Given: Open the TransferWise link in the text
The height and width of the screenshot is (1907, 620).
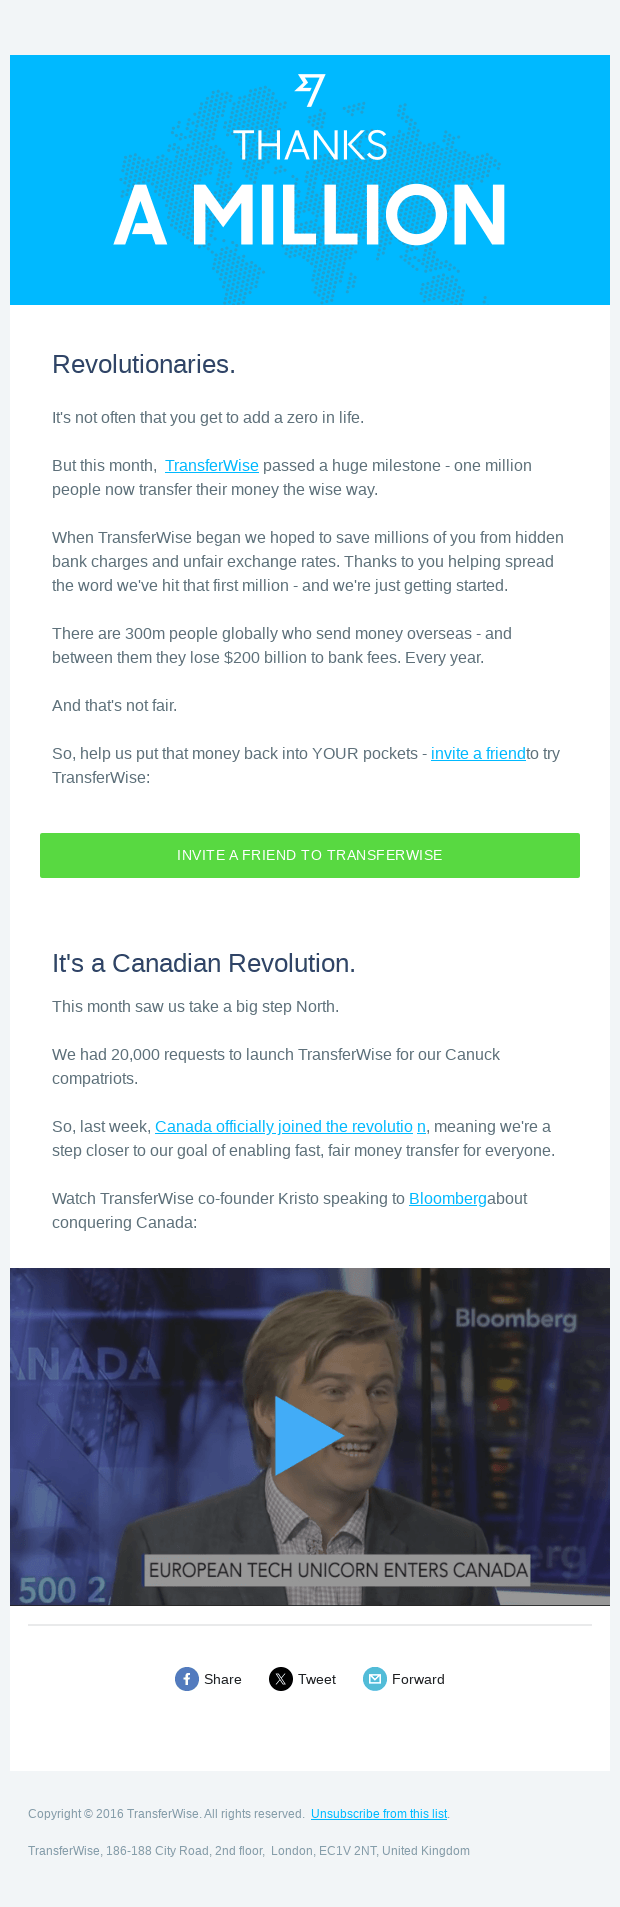Looking at the screenshot, I should (x=212, y=466).
